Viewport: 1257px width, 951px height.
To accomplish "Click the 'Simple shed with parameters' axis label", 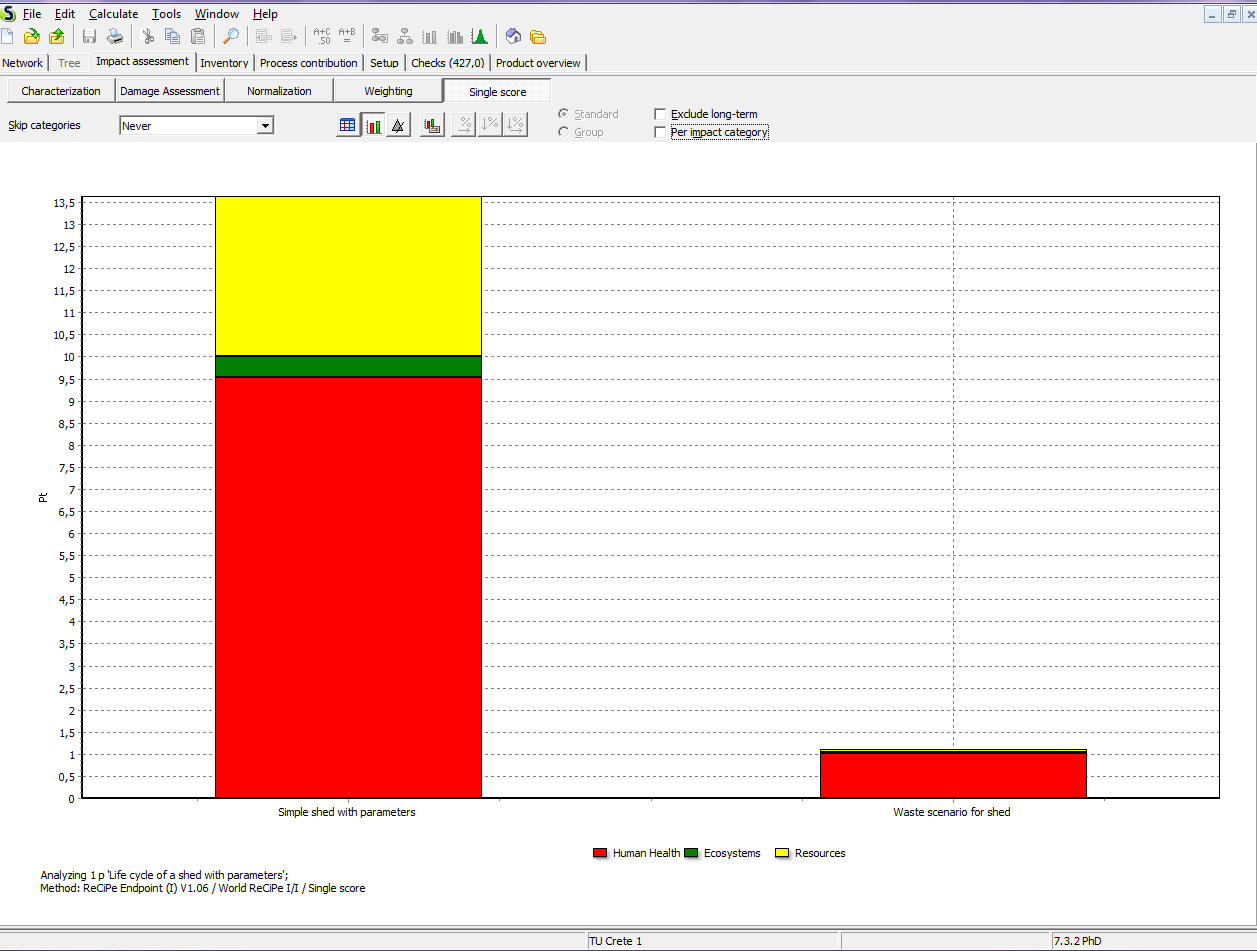I will [x=347, y=812].
